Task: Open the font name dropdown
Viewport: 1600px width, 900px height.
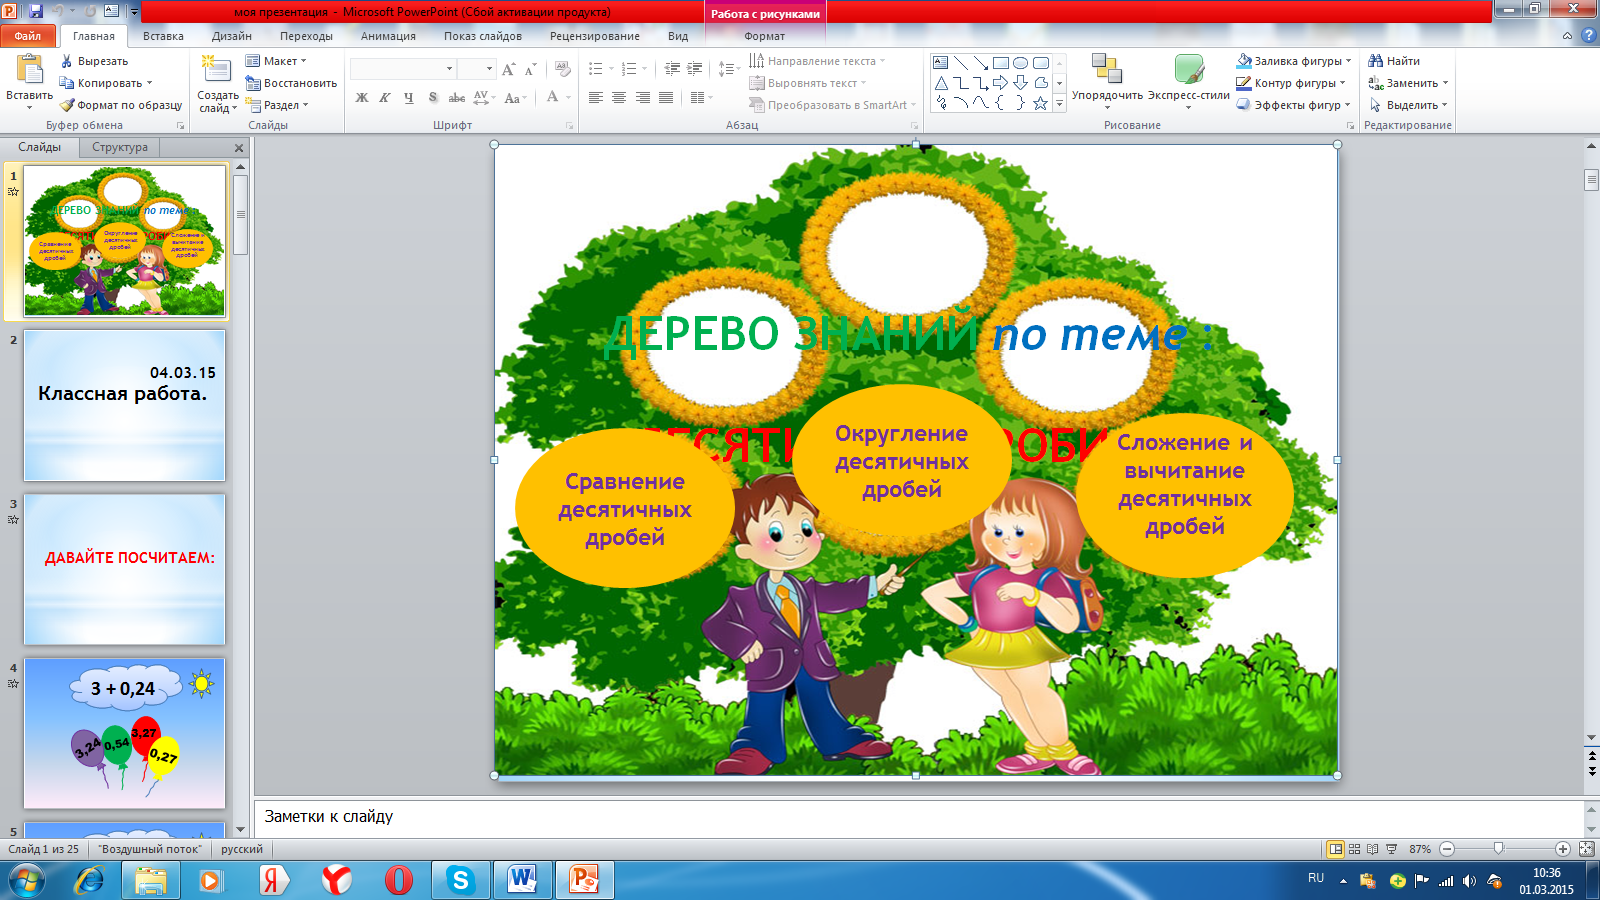Action: (449, 69)
